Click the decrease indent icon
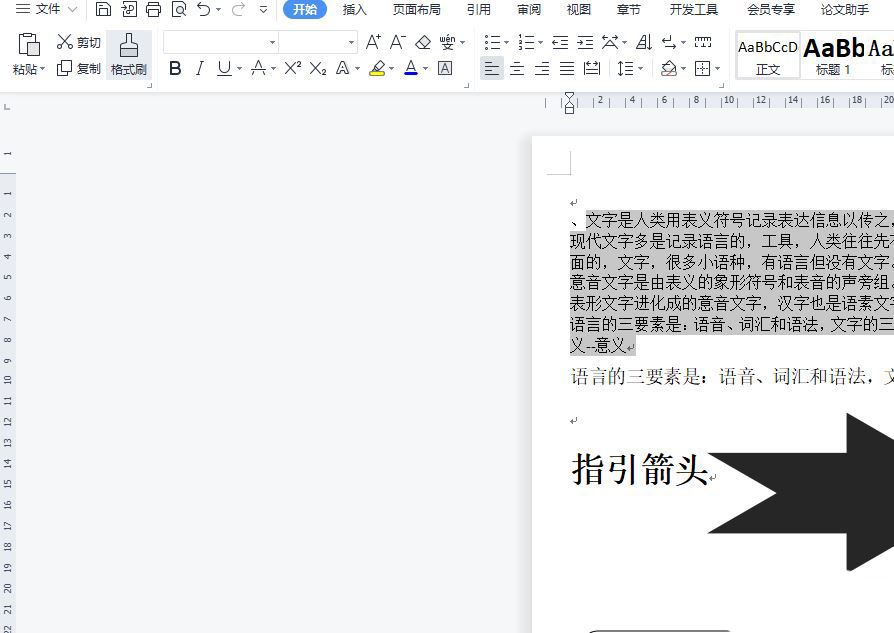This screenshot has height=633, width=894. tap(560, 42)
